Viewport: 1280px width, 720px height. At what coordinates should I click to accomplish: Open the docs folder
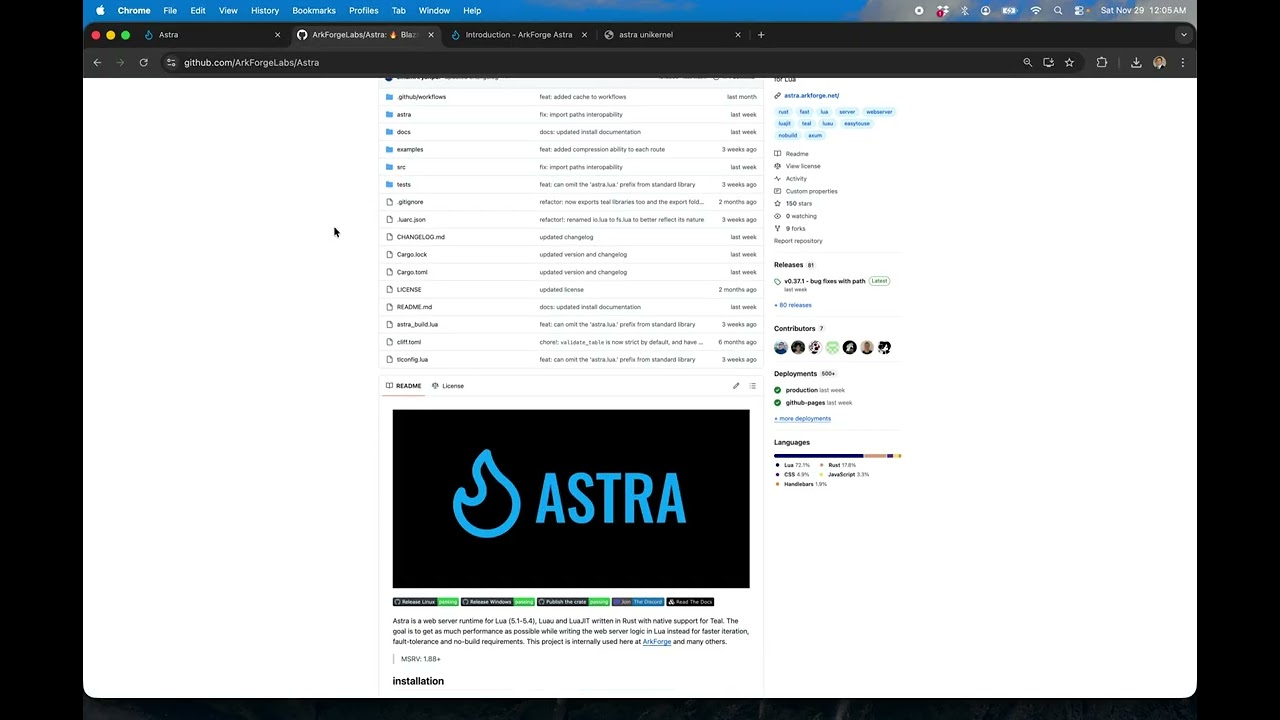pyautogui.click(x=403, y=132)
